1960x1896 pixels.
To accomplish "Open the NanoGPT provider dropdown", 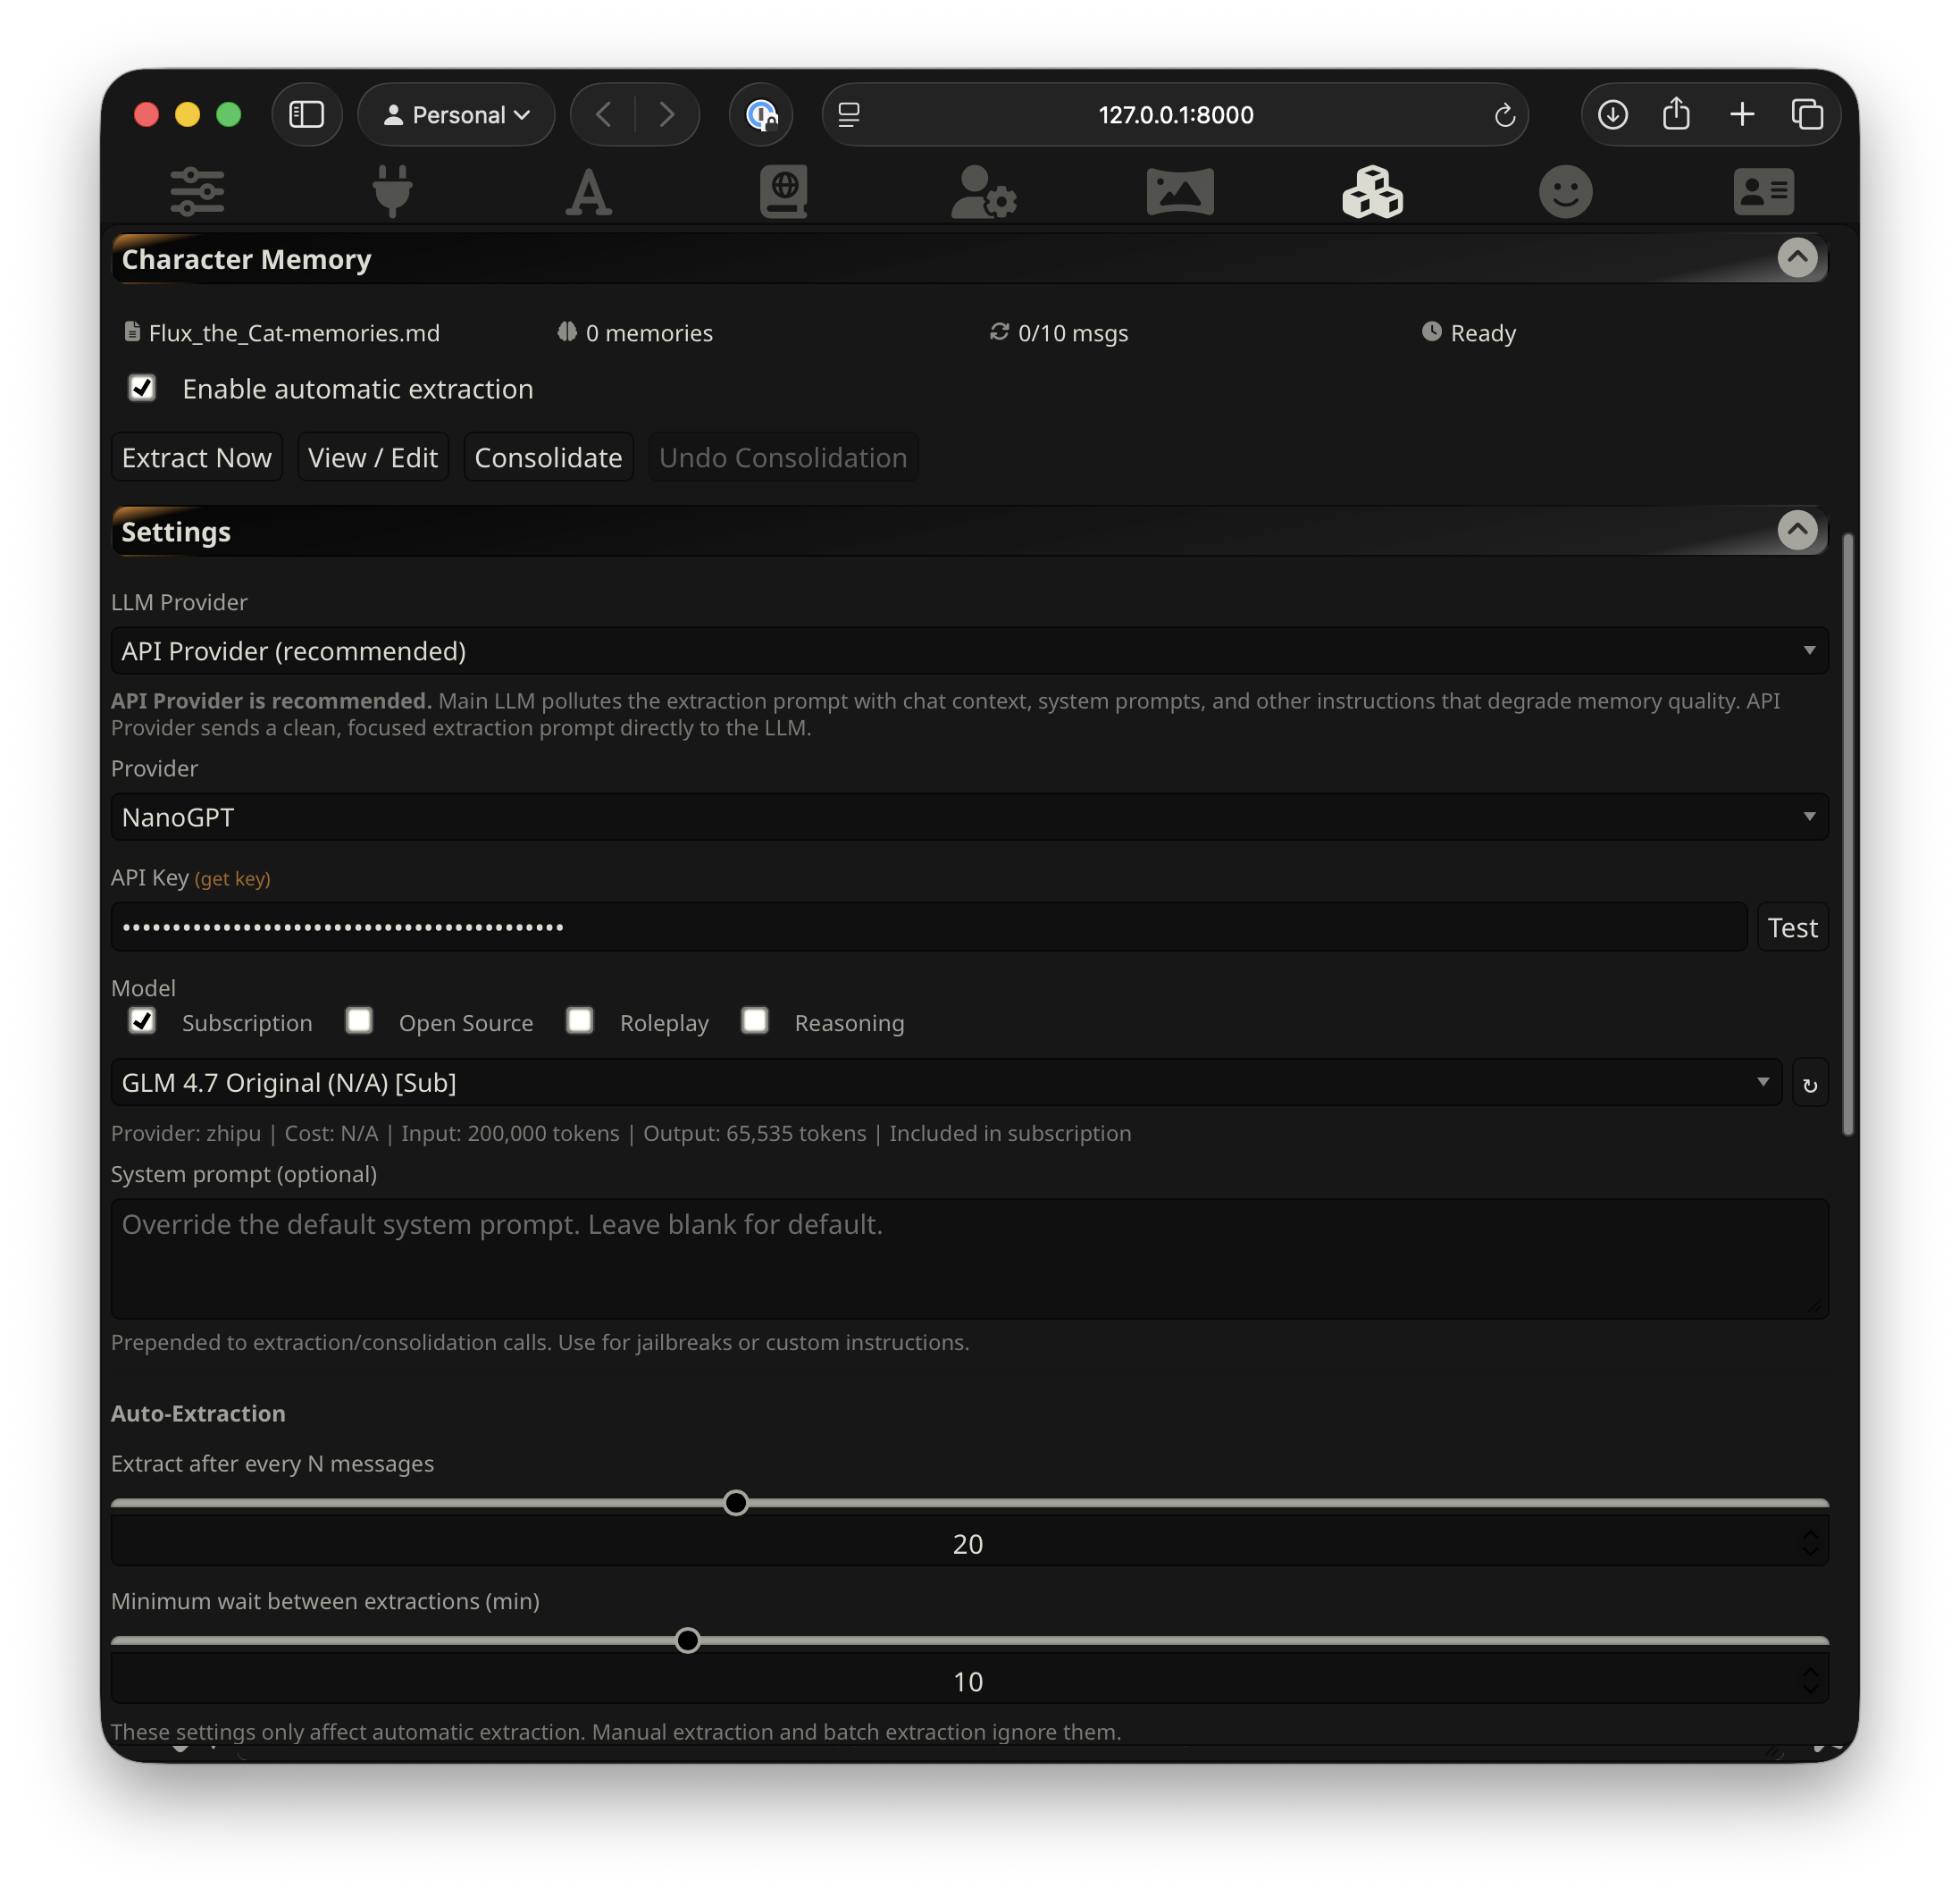I will [x=968, y=817].
